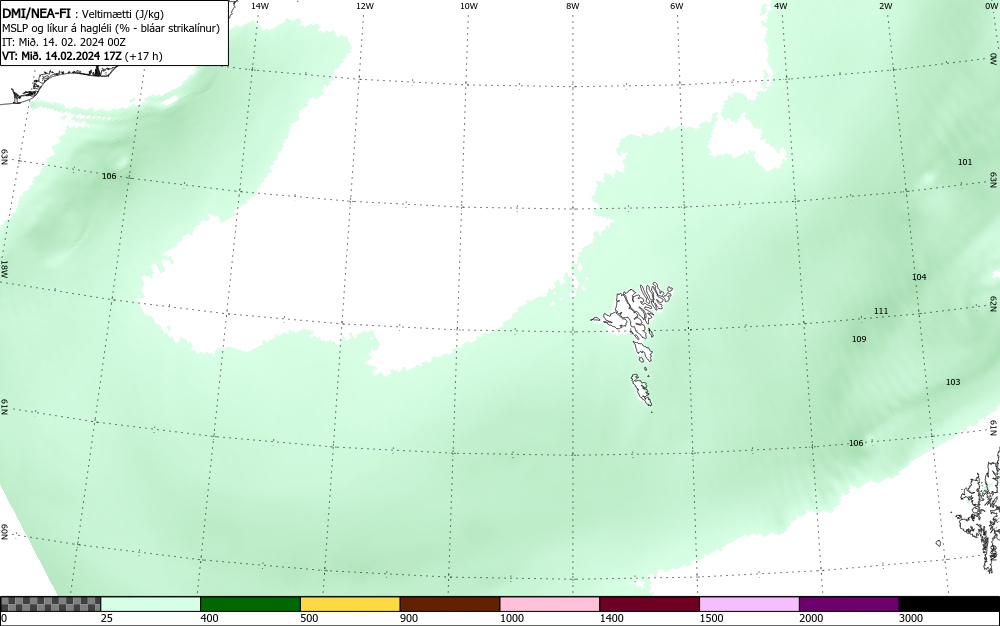
Task: Click the checkered gray 0–25 legend swatch
Action: pyautogui.click(x=50, y=604)
